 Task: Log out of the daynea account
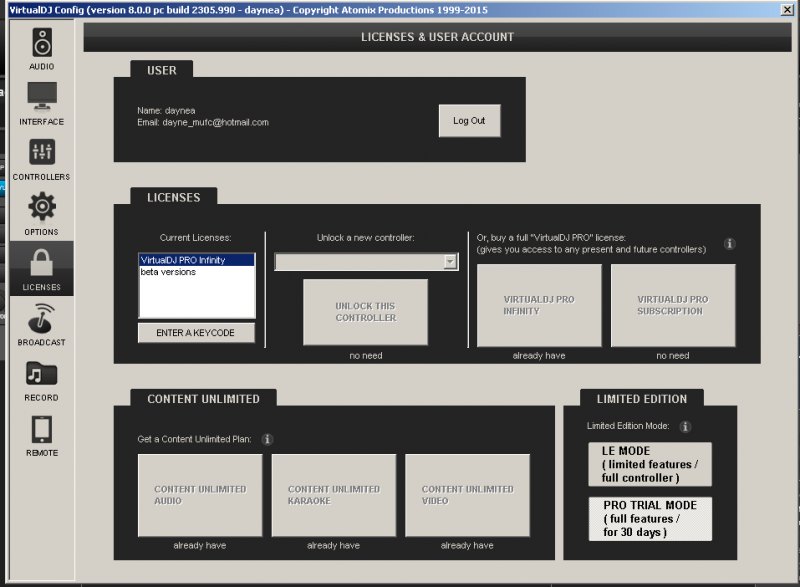click(469, 121)
